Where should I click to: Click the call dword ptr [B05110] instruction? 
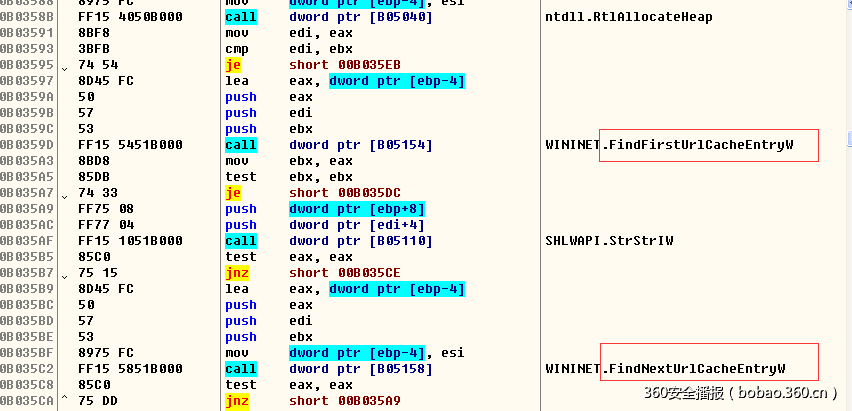click(x=329, y=241)
